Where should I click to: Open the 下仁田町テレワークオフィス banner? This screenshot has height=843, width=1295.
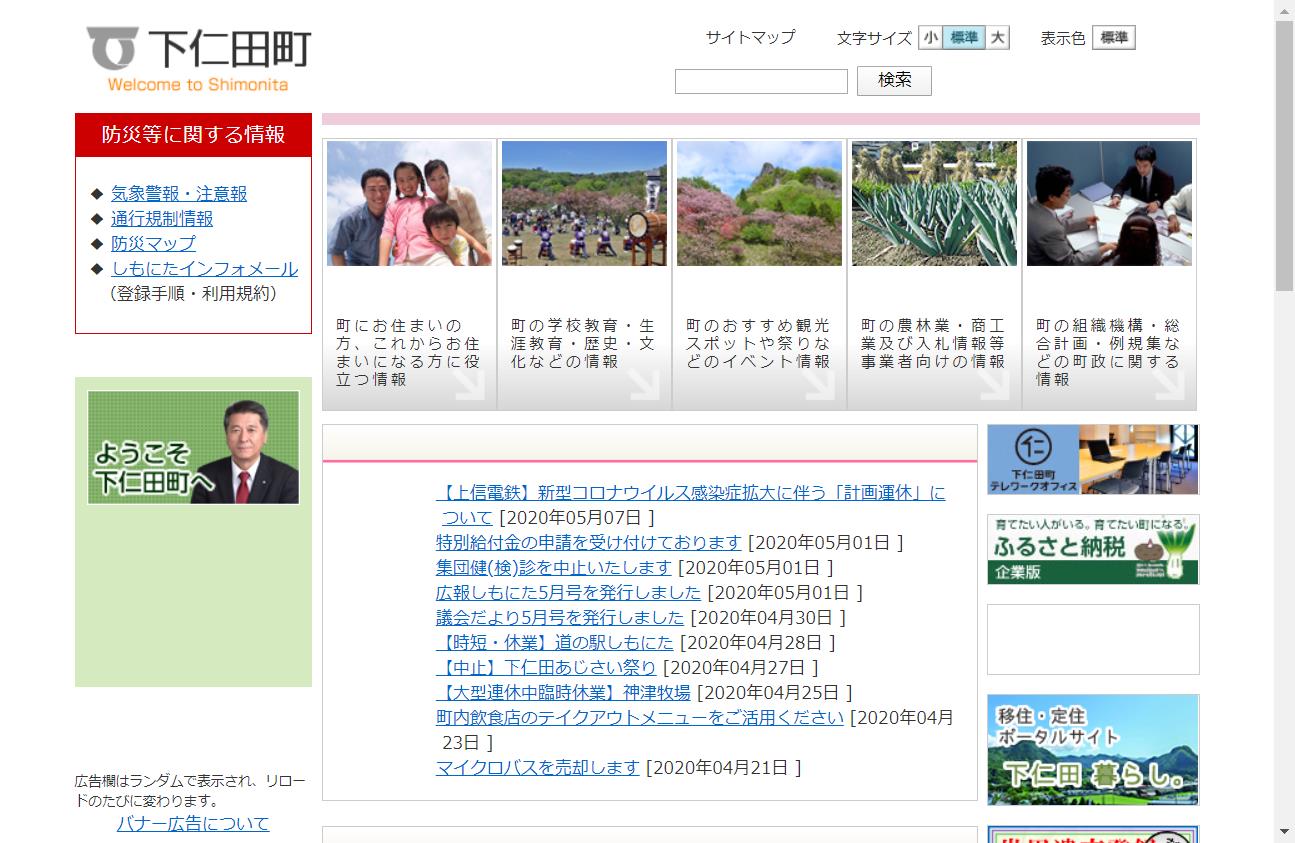[1092, 459]
